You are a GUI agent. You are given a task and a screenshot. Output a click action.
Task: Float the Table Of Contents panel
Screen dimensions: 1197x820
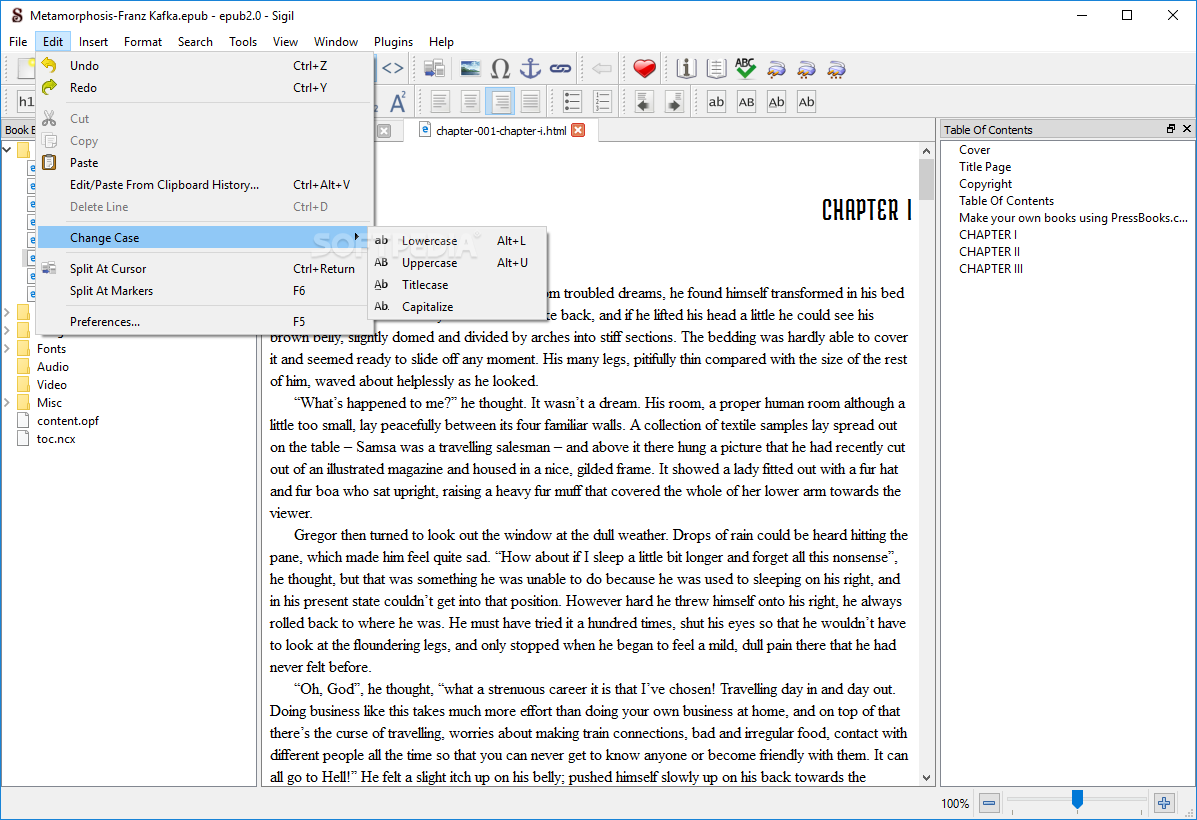click(1170, 129)
